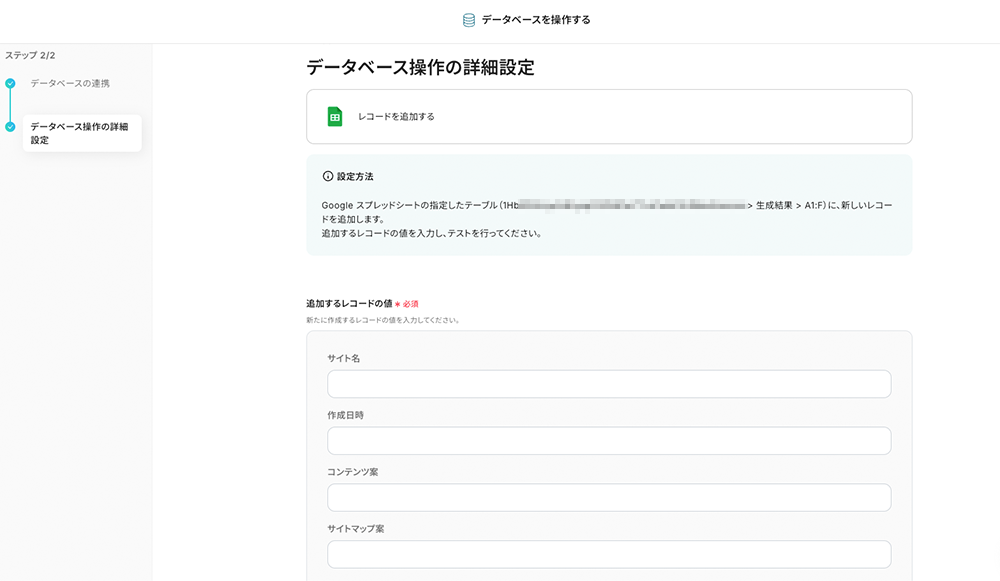Click the 追加するレコードの値 section label

coord(348,303)
